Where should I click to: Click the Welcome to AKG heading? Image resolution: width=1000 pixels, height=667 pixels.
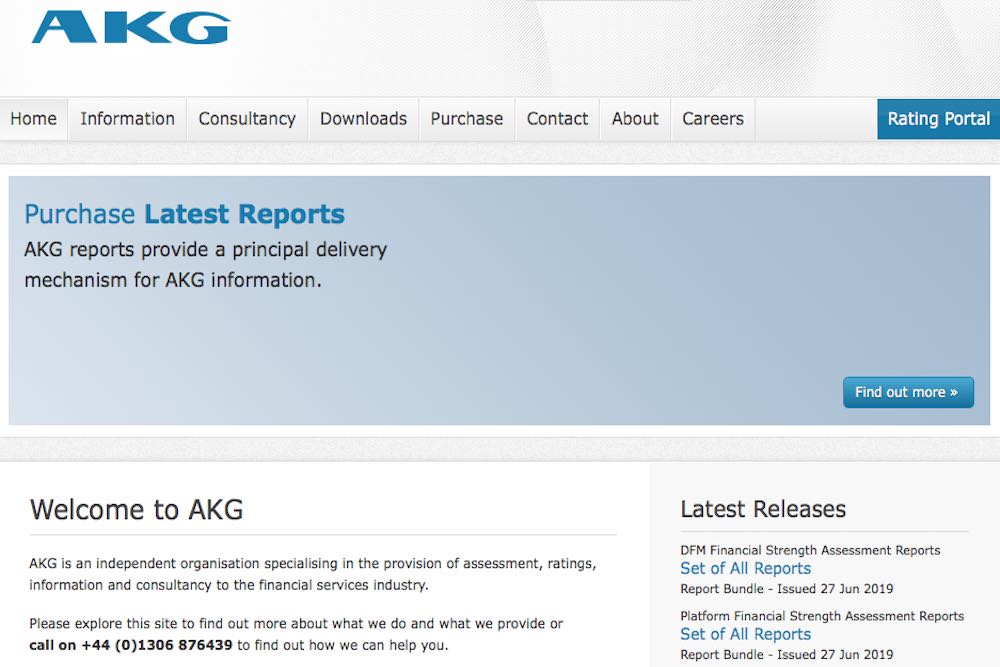coord(137,509)
